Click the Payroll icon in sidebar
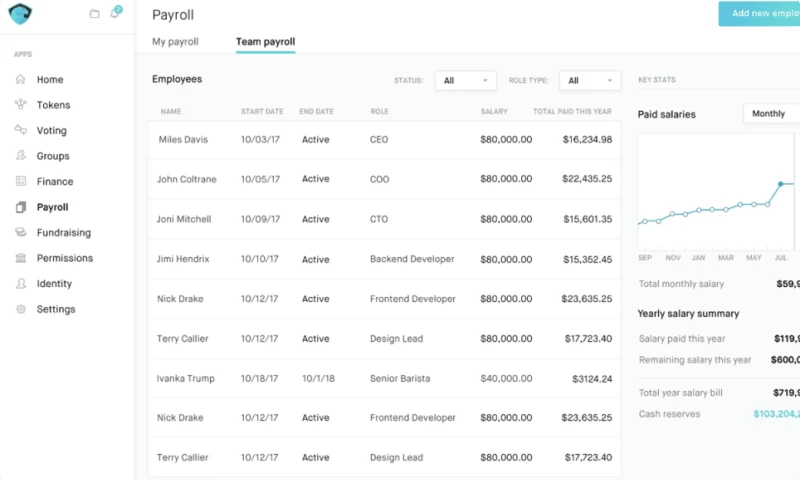Image resolution: width=800 pixels, height=480 pixels. pyautogui.click(x=20, y=207)
